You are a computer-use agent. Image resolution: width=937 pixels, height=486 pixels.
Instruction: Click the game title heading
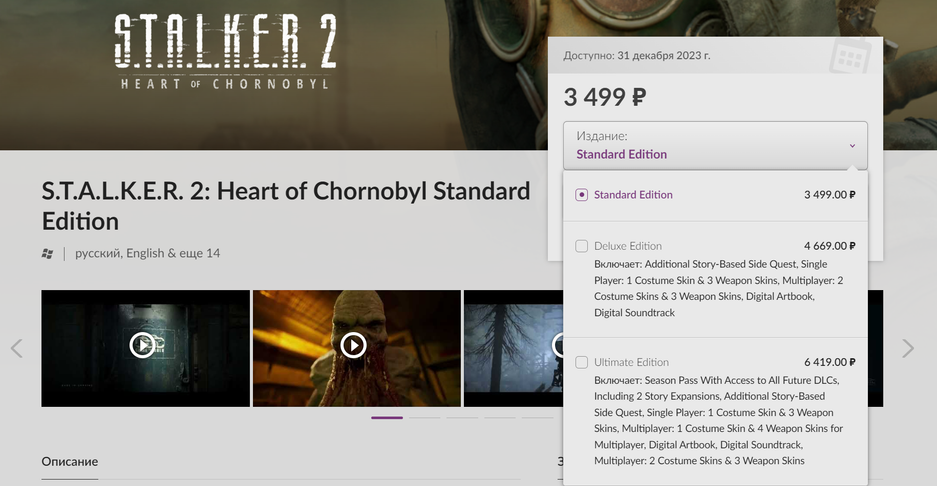(x=285, y=205)
